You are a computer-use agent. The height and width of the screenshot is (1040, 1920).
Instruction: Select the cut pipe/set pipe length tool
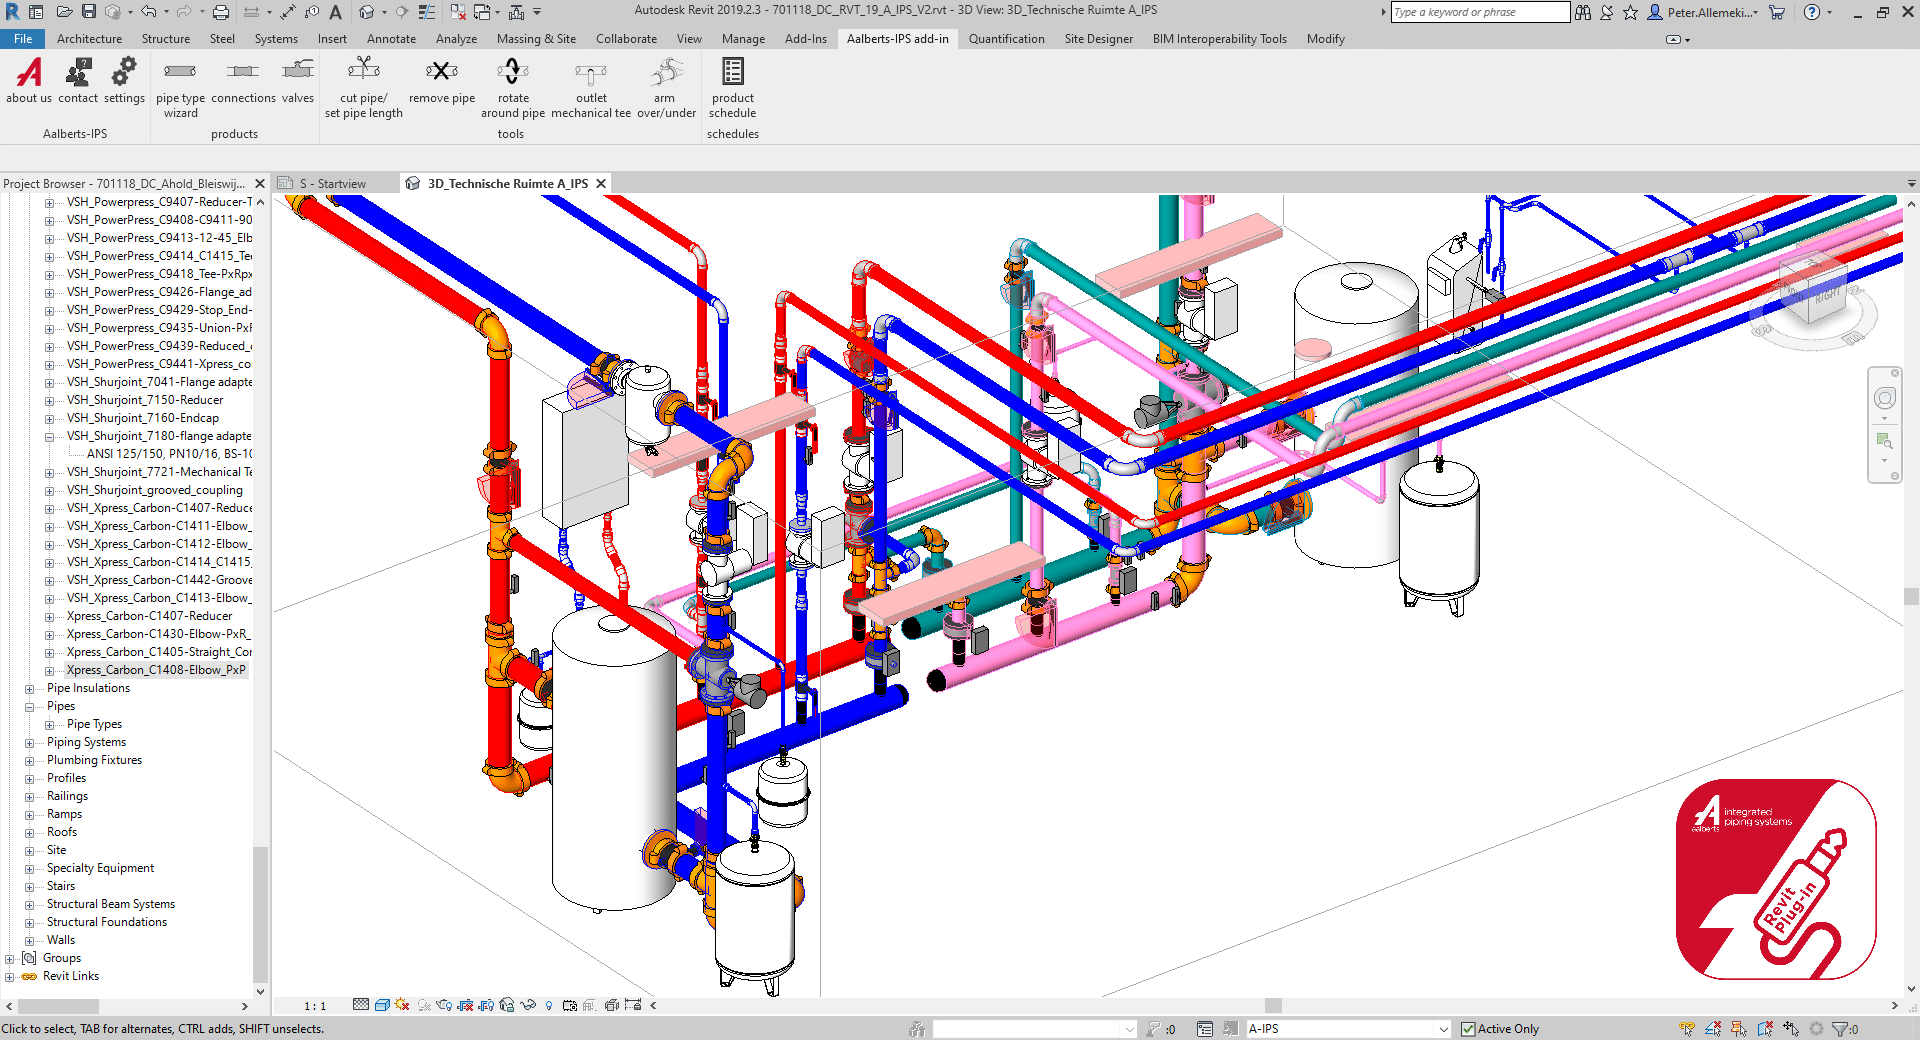pos(362,85)
